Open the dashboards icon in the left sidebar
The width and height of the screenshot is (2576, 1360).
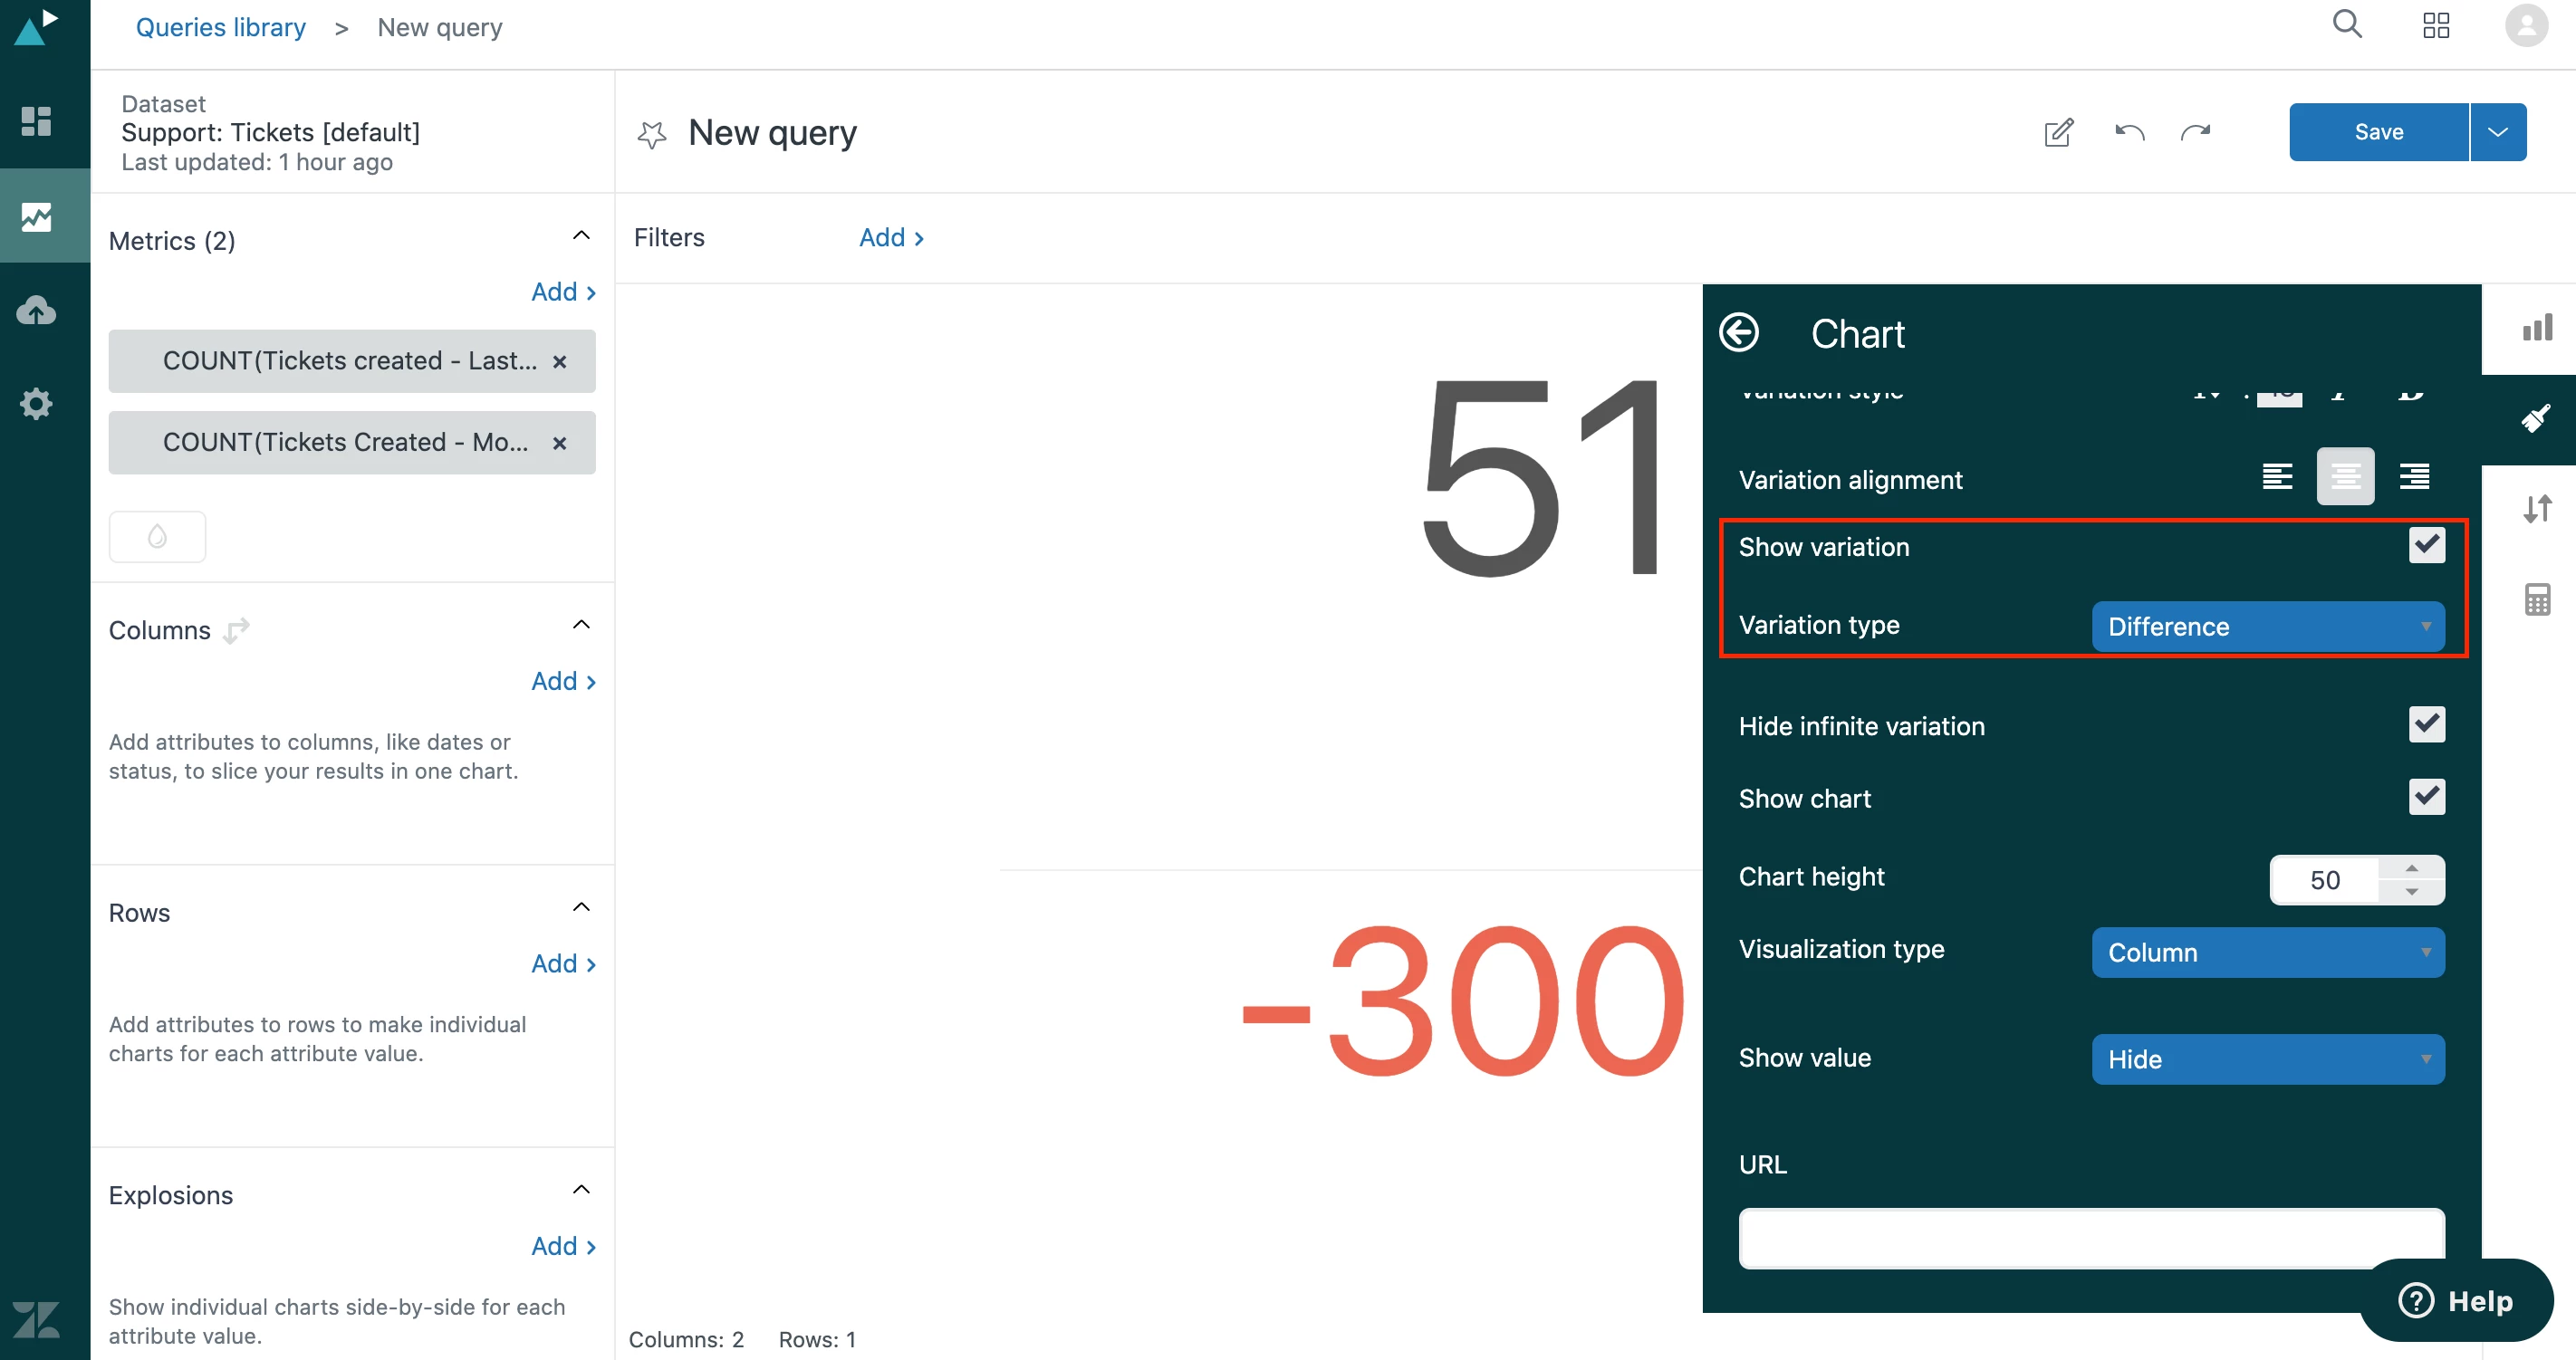[x=36, y=121]
